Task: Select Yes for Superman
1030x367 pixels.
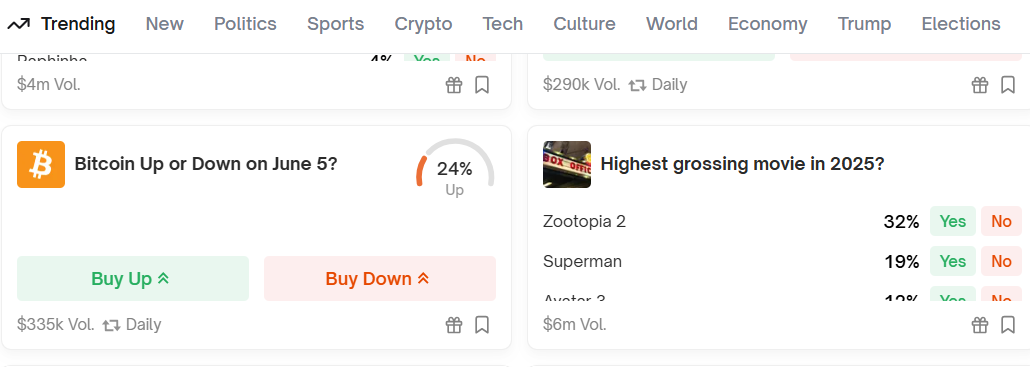Action: [x=952, y=261]
